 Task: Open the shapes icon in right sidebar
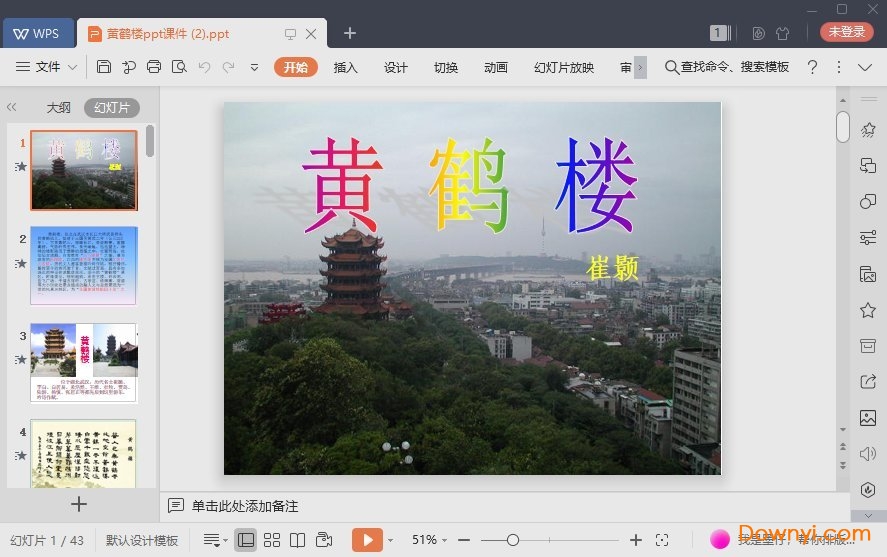(x=868, y=201)
